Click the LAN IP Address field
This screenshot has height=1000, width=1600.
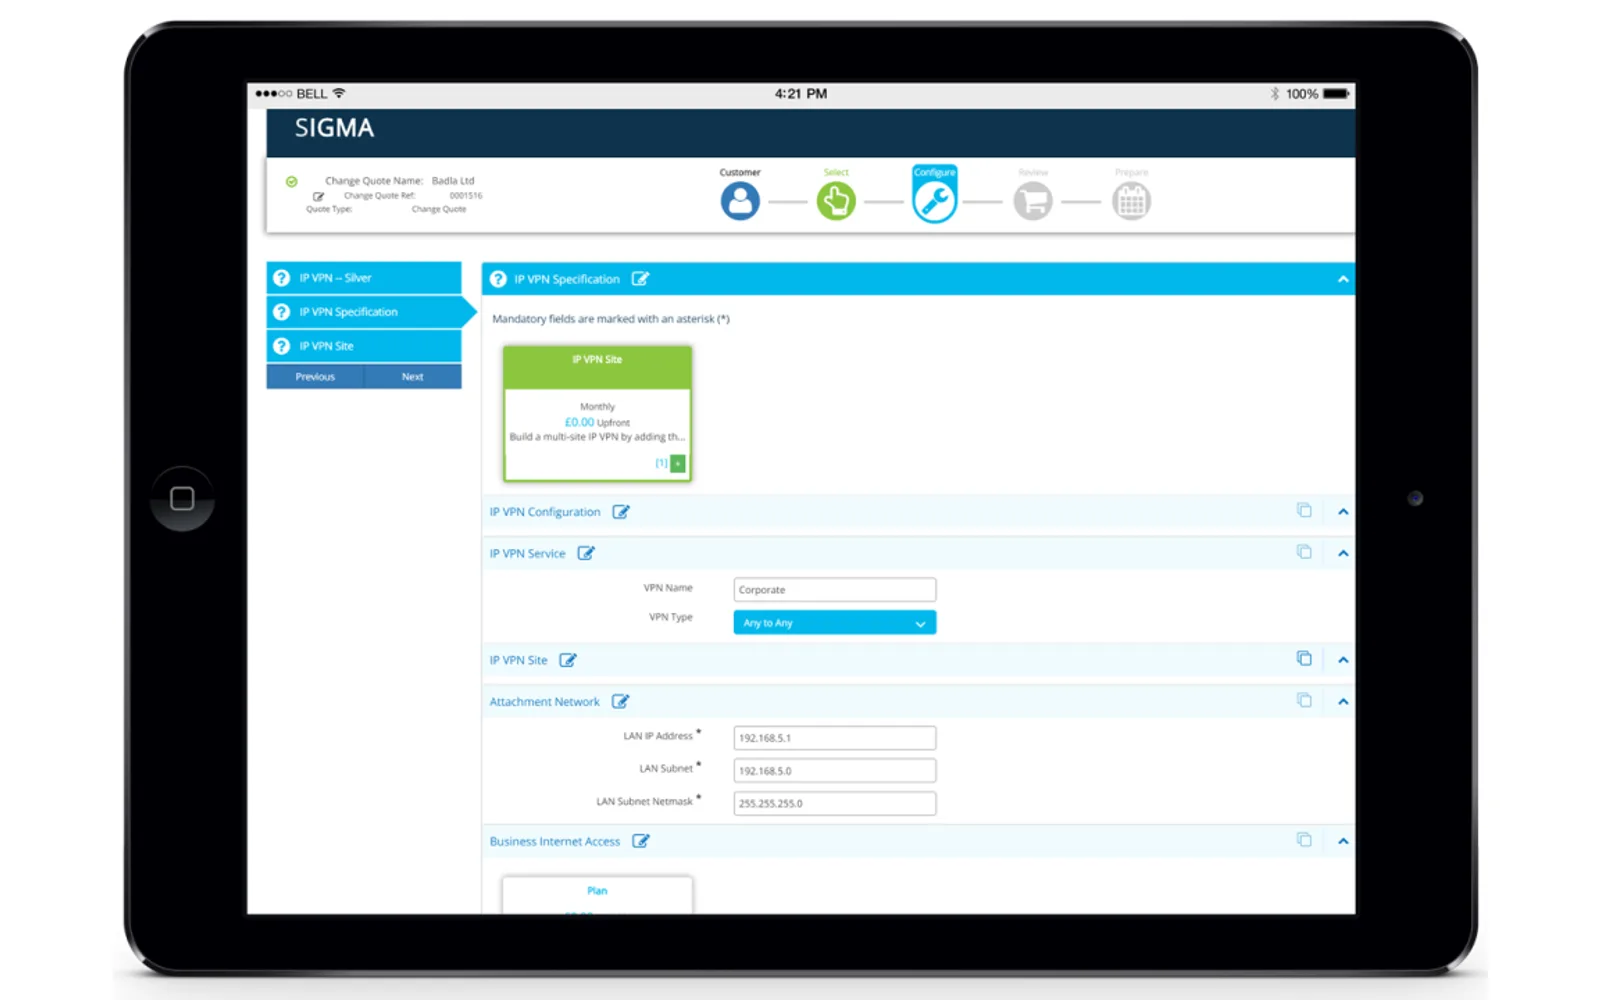tap(835, 738)
